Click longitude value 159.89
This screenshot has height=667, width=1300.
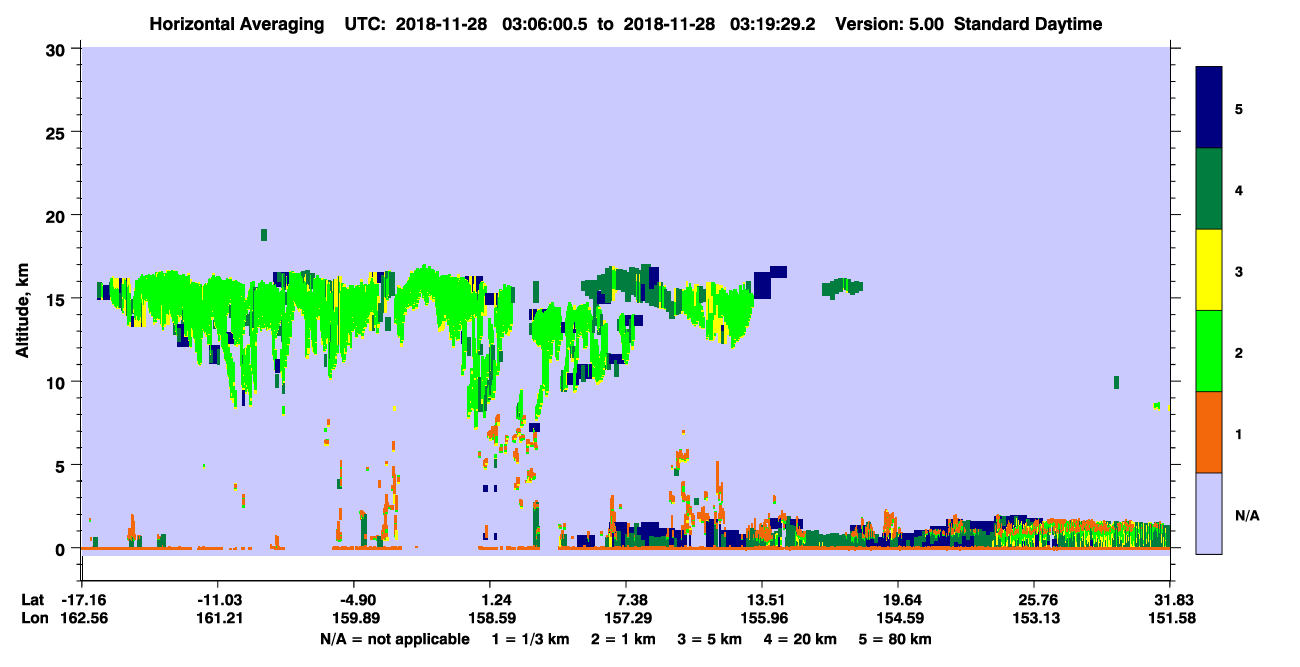click(x=357, y=618)
